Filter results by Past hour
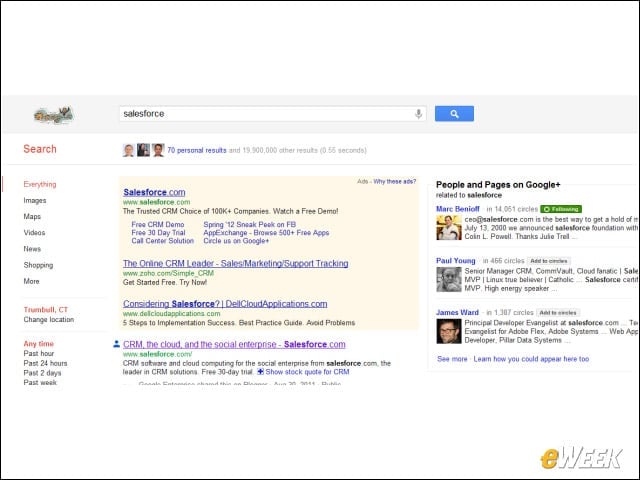The height and width of the screenshot is (480, 640). (39, 353)
